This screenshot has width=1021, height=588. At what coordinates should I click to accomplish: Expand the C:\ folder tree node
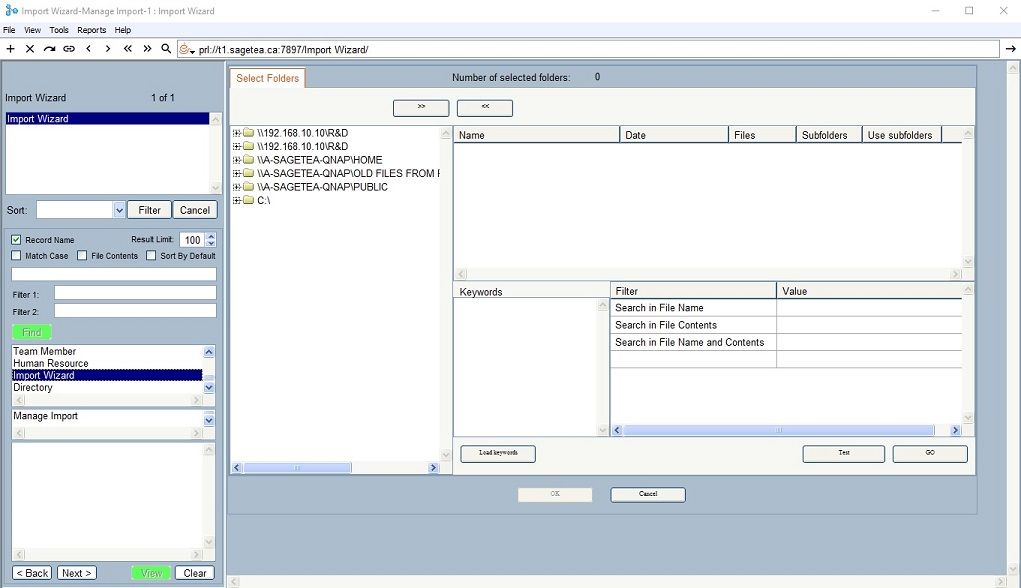pos(236,201)
